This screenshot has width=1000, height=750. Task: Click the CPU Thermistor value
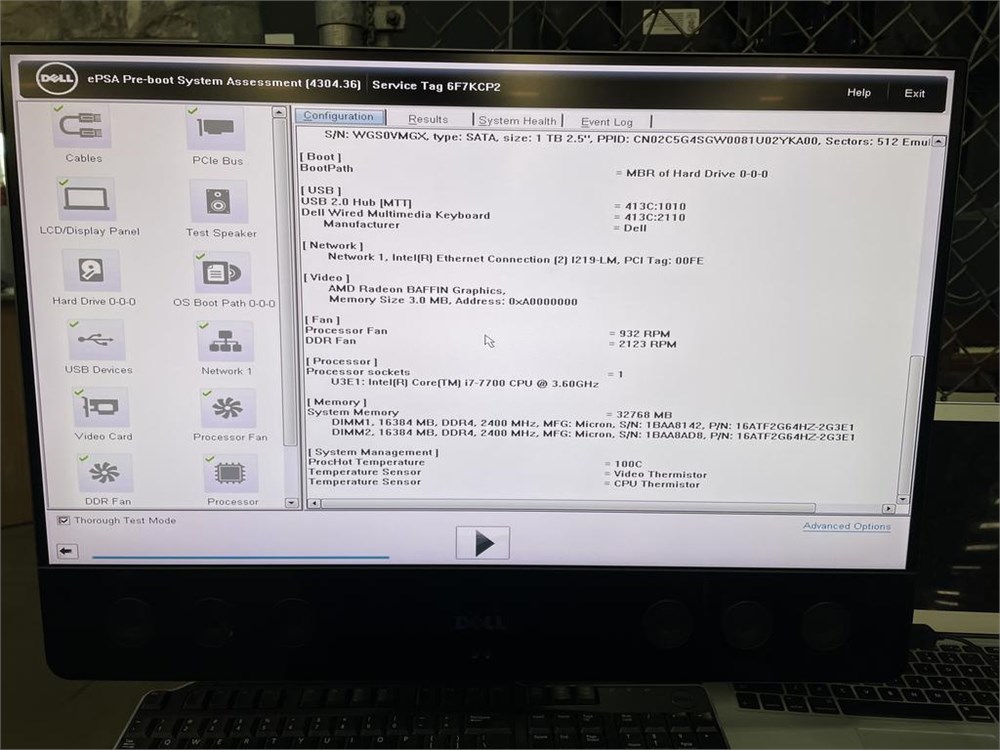click(657, 484)
